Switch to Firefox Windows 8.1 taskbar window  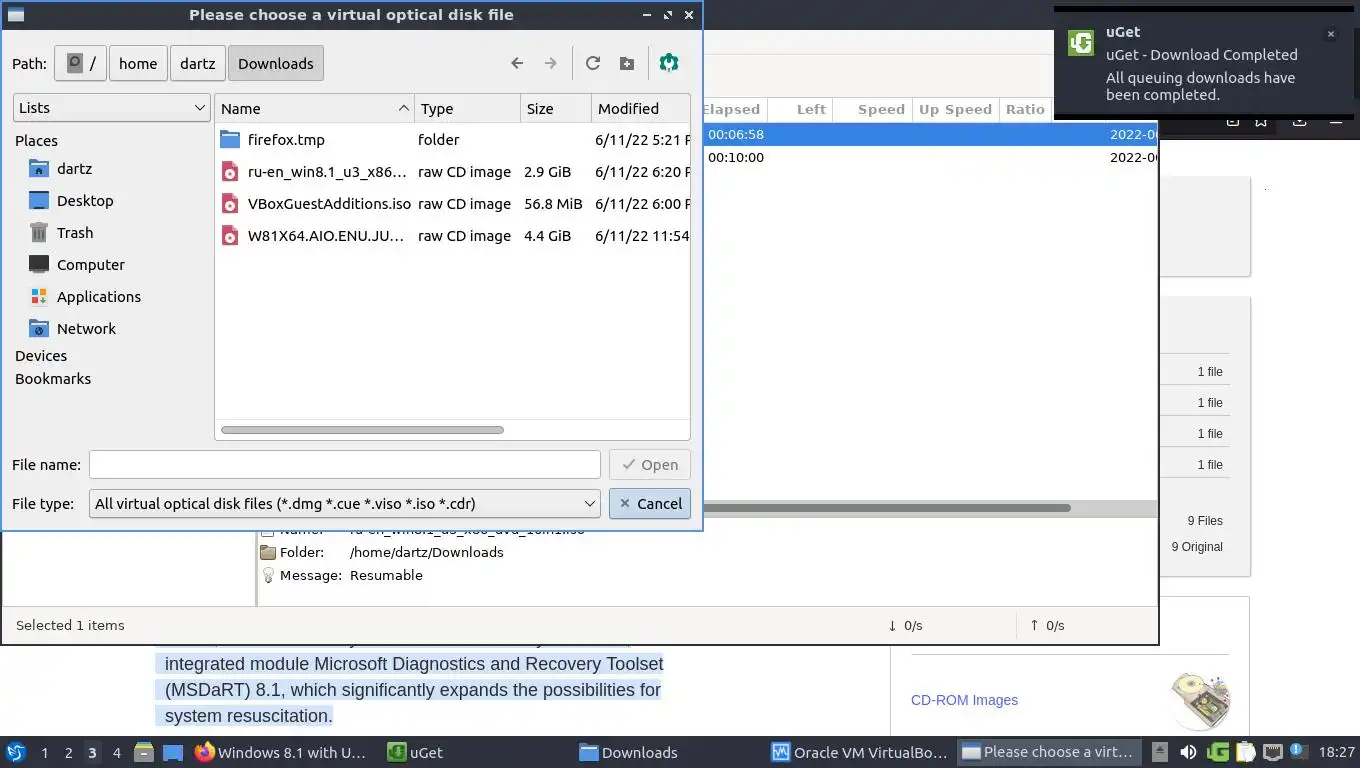coord(283,752)
